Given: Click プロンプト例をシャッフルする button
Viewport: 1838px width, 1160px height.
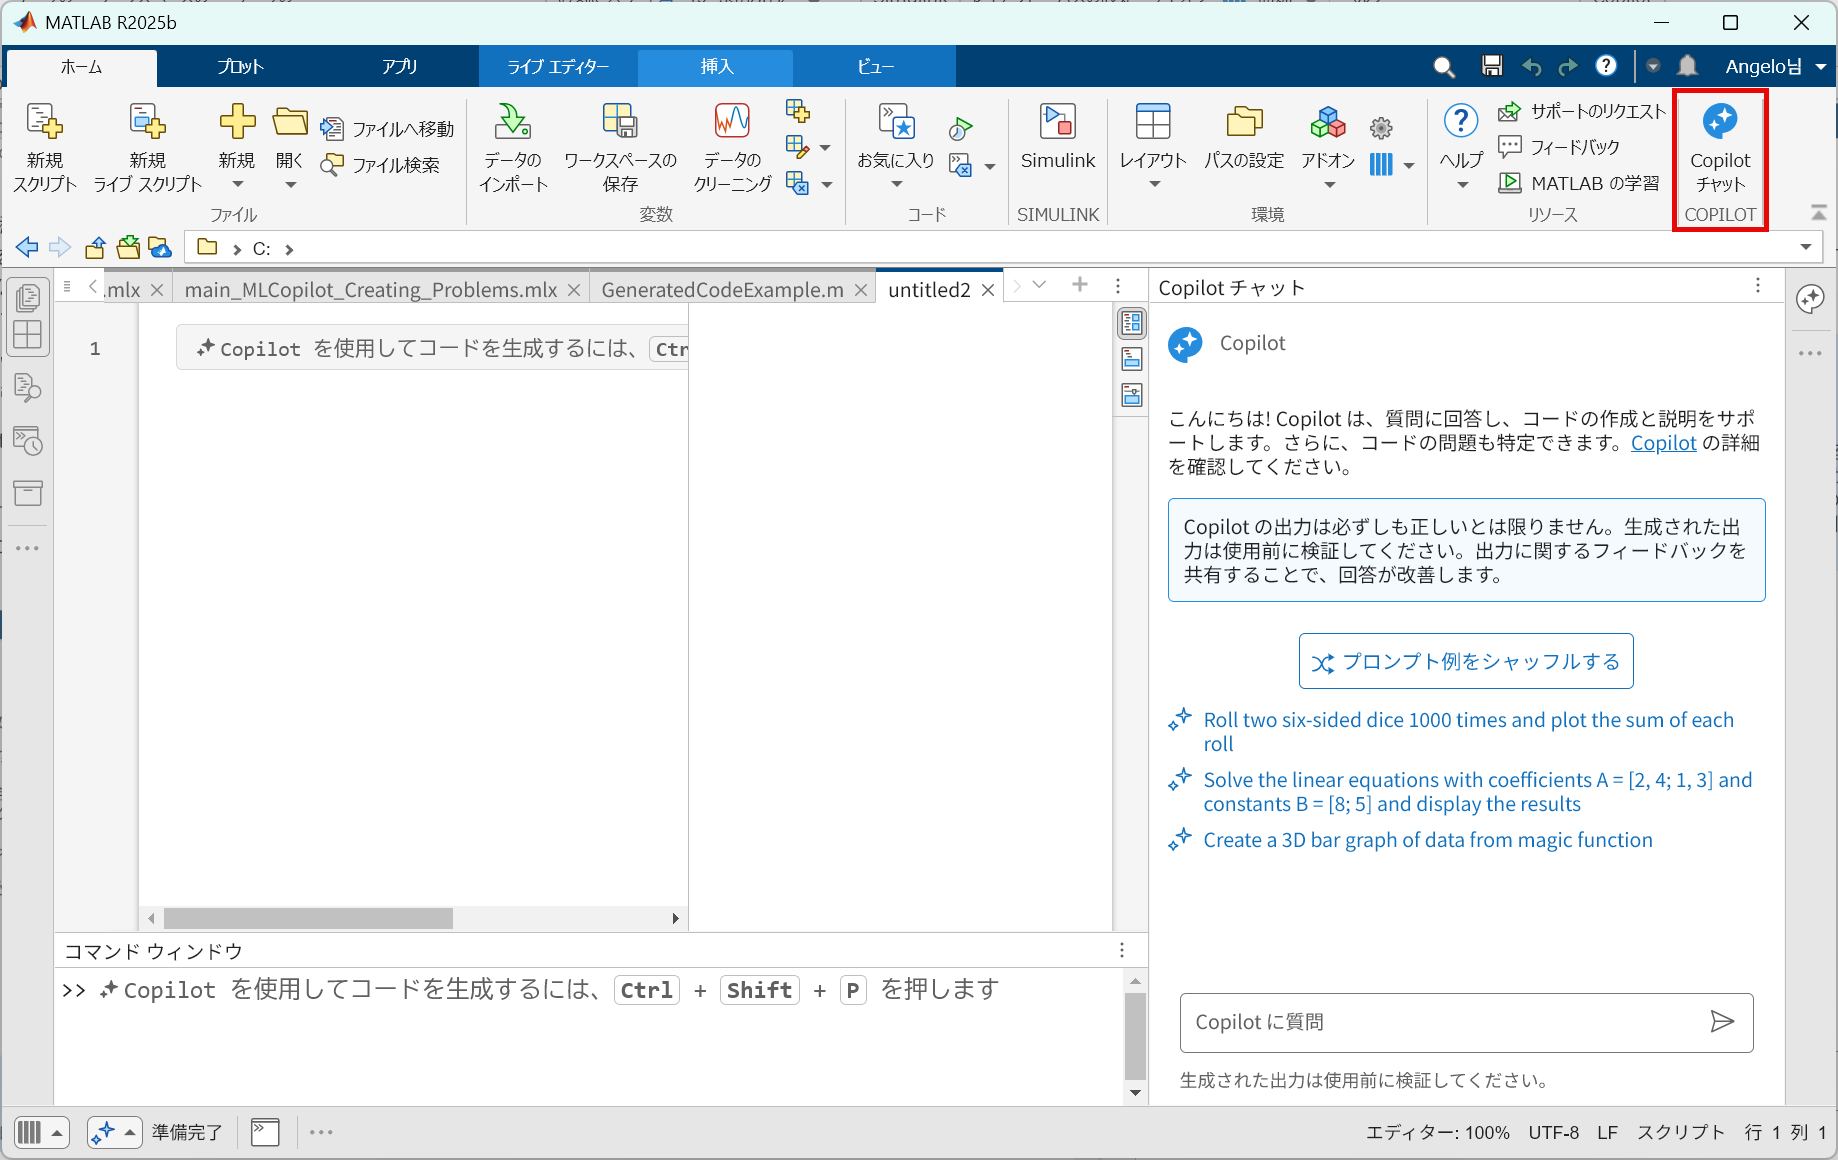Looking at the screenshot, I should [x=1466, y=662].
